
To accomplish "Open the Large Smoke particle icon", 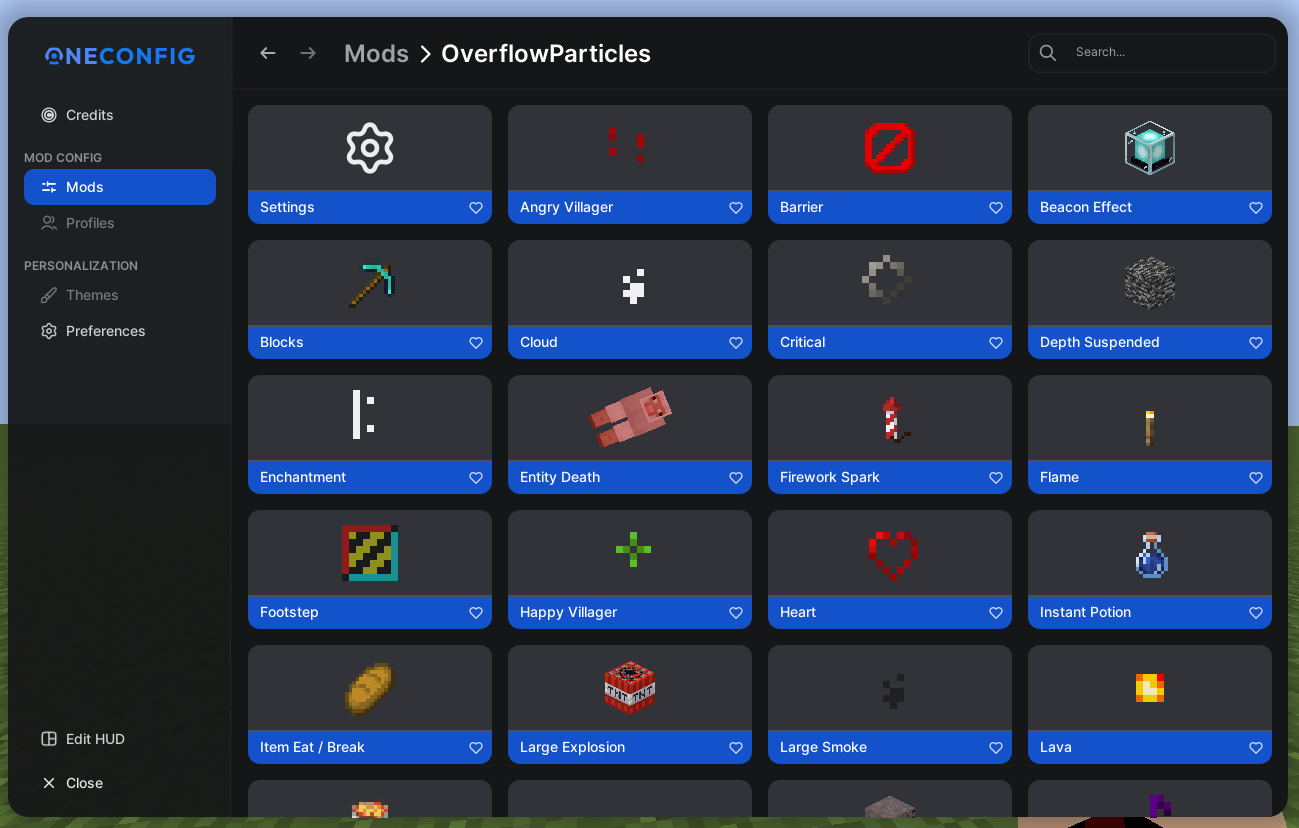I will tap(894, 691).
